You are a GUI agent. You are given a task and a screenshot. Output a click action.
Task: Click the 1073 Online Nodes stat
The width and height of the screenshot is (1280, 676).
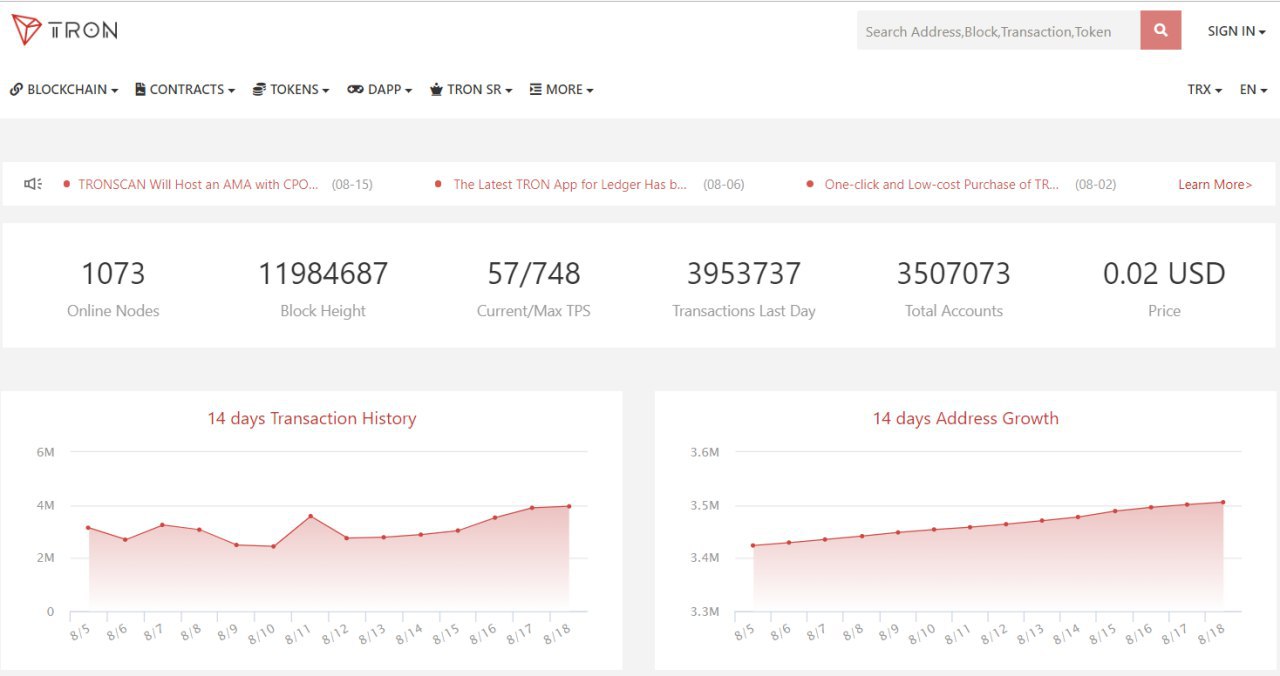point(113,287)
